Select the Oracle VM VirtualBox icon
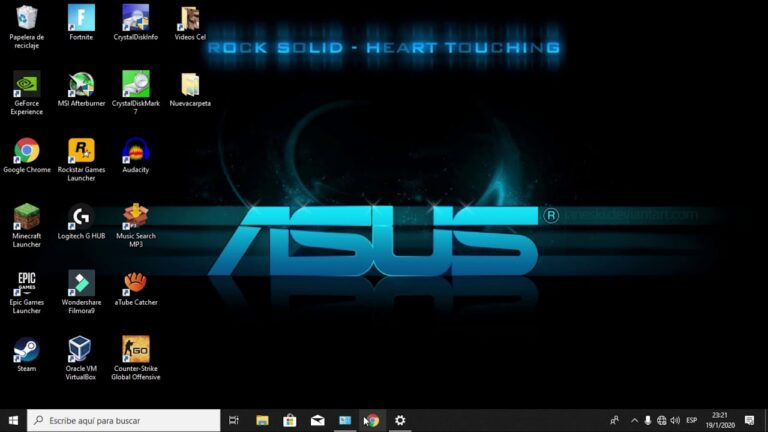This screenshot has height=432, width=768. pos(81,359)
